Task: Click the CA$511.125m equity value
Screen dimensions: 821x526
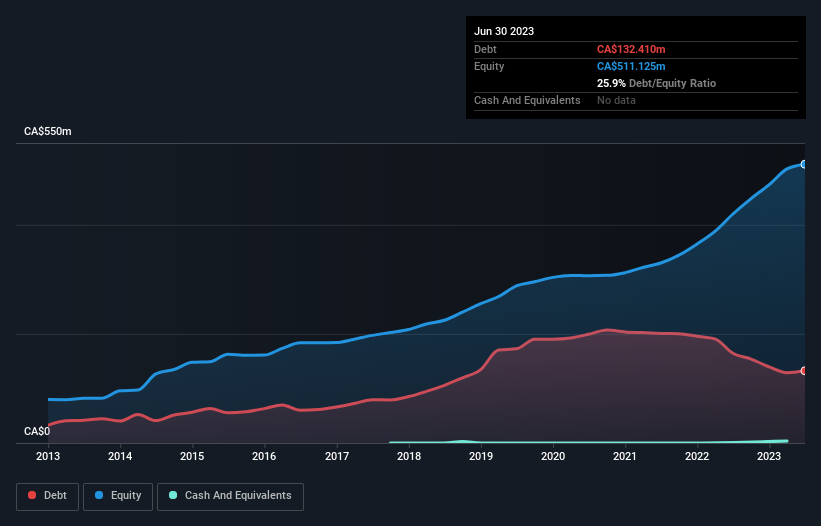Action: point(631,66)
